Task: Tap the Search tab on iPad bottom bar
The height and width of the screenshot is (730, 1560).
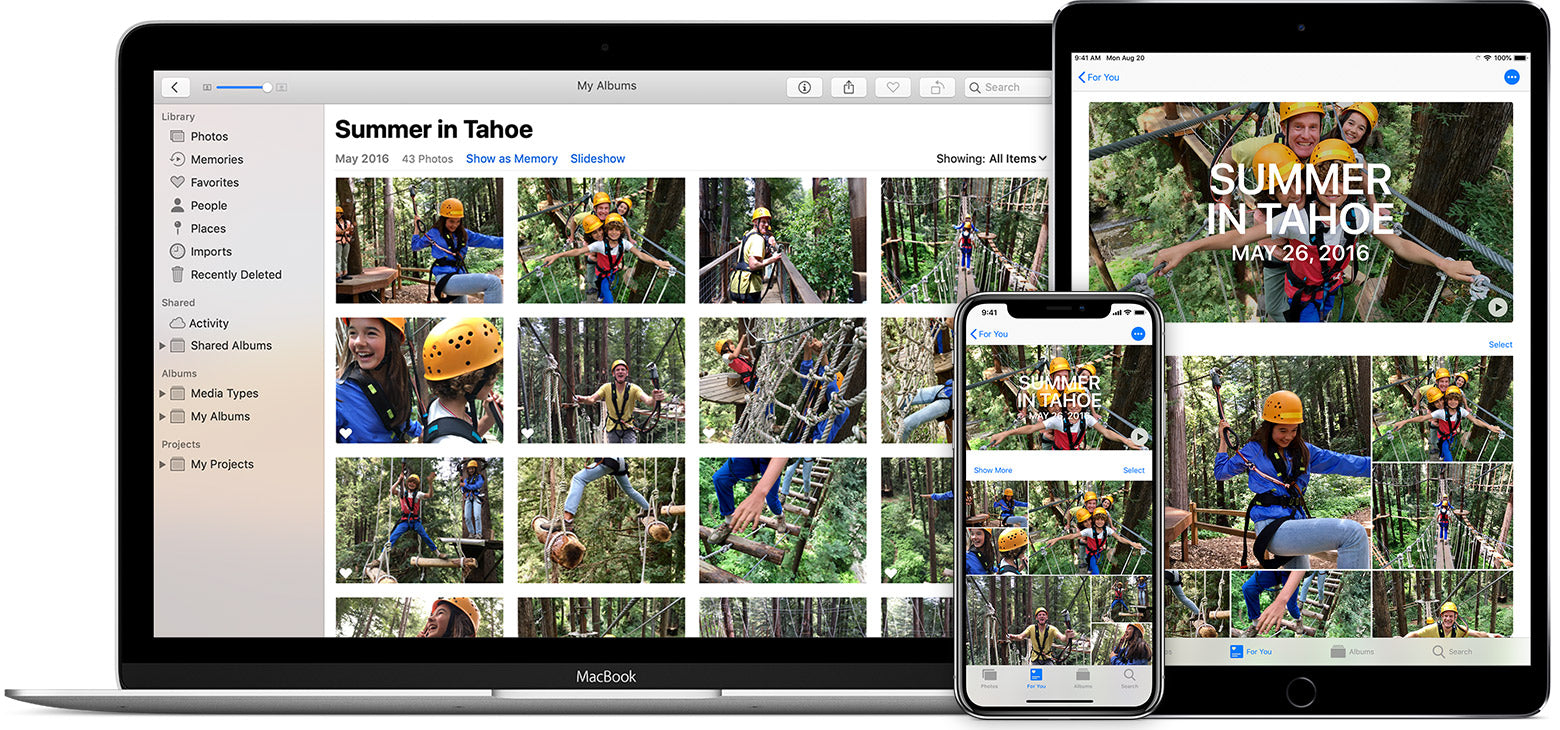Action: coord(1452,652)
